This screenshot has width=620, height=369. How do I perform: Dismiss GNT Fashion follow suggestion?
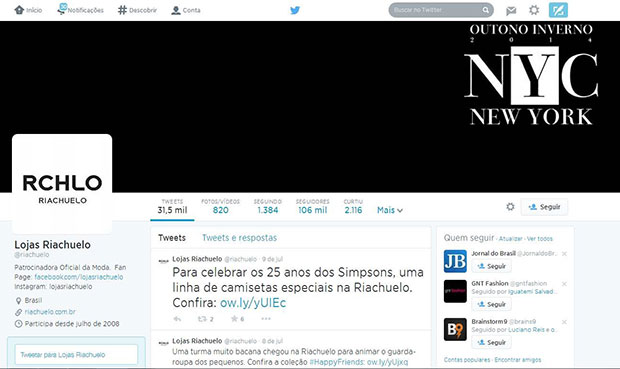[564, 284]
